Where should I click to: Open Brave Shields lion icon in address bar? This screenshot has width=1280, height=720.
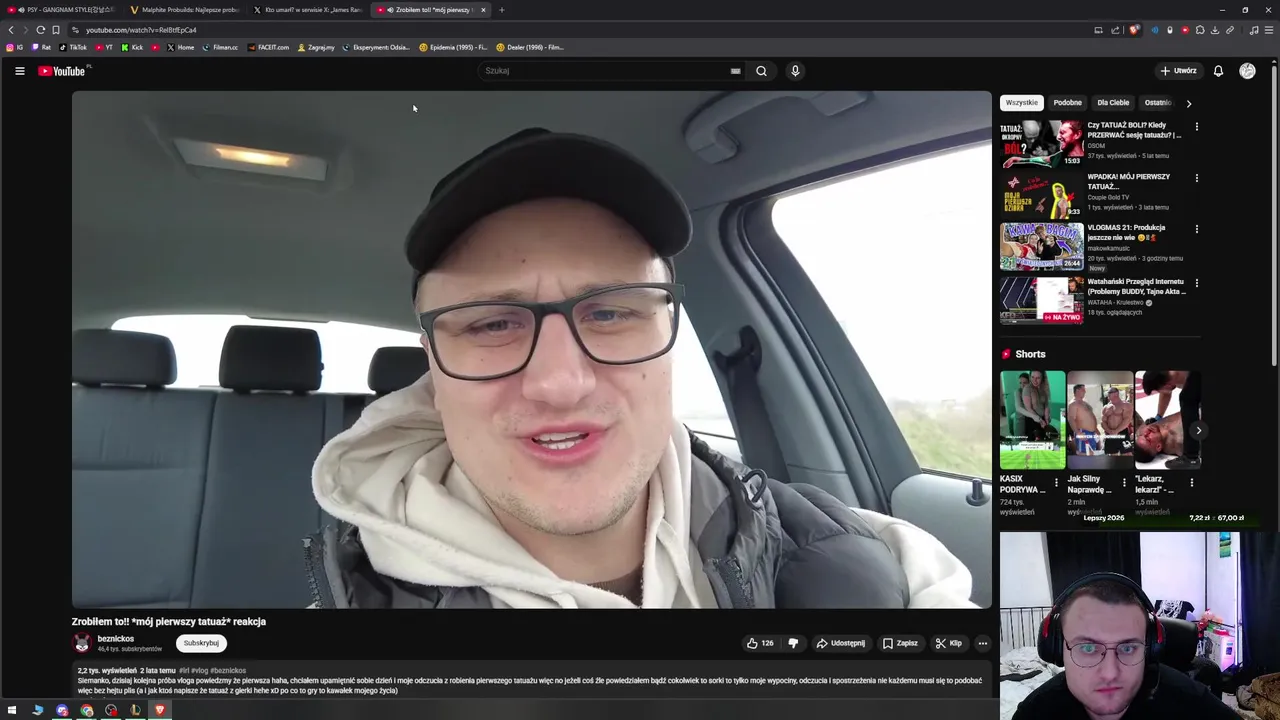coord(1134,30)
